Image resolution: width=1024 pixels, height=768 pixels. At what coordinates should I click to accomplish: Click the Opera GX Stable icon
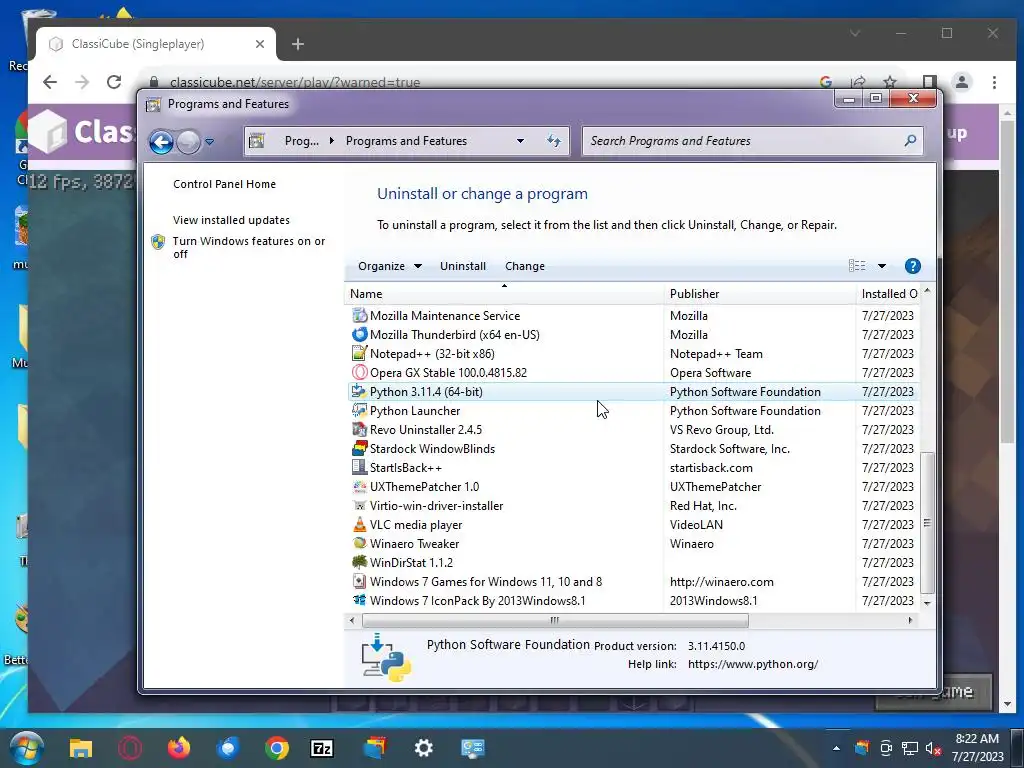pyautogui.click(x=359, y=372)
